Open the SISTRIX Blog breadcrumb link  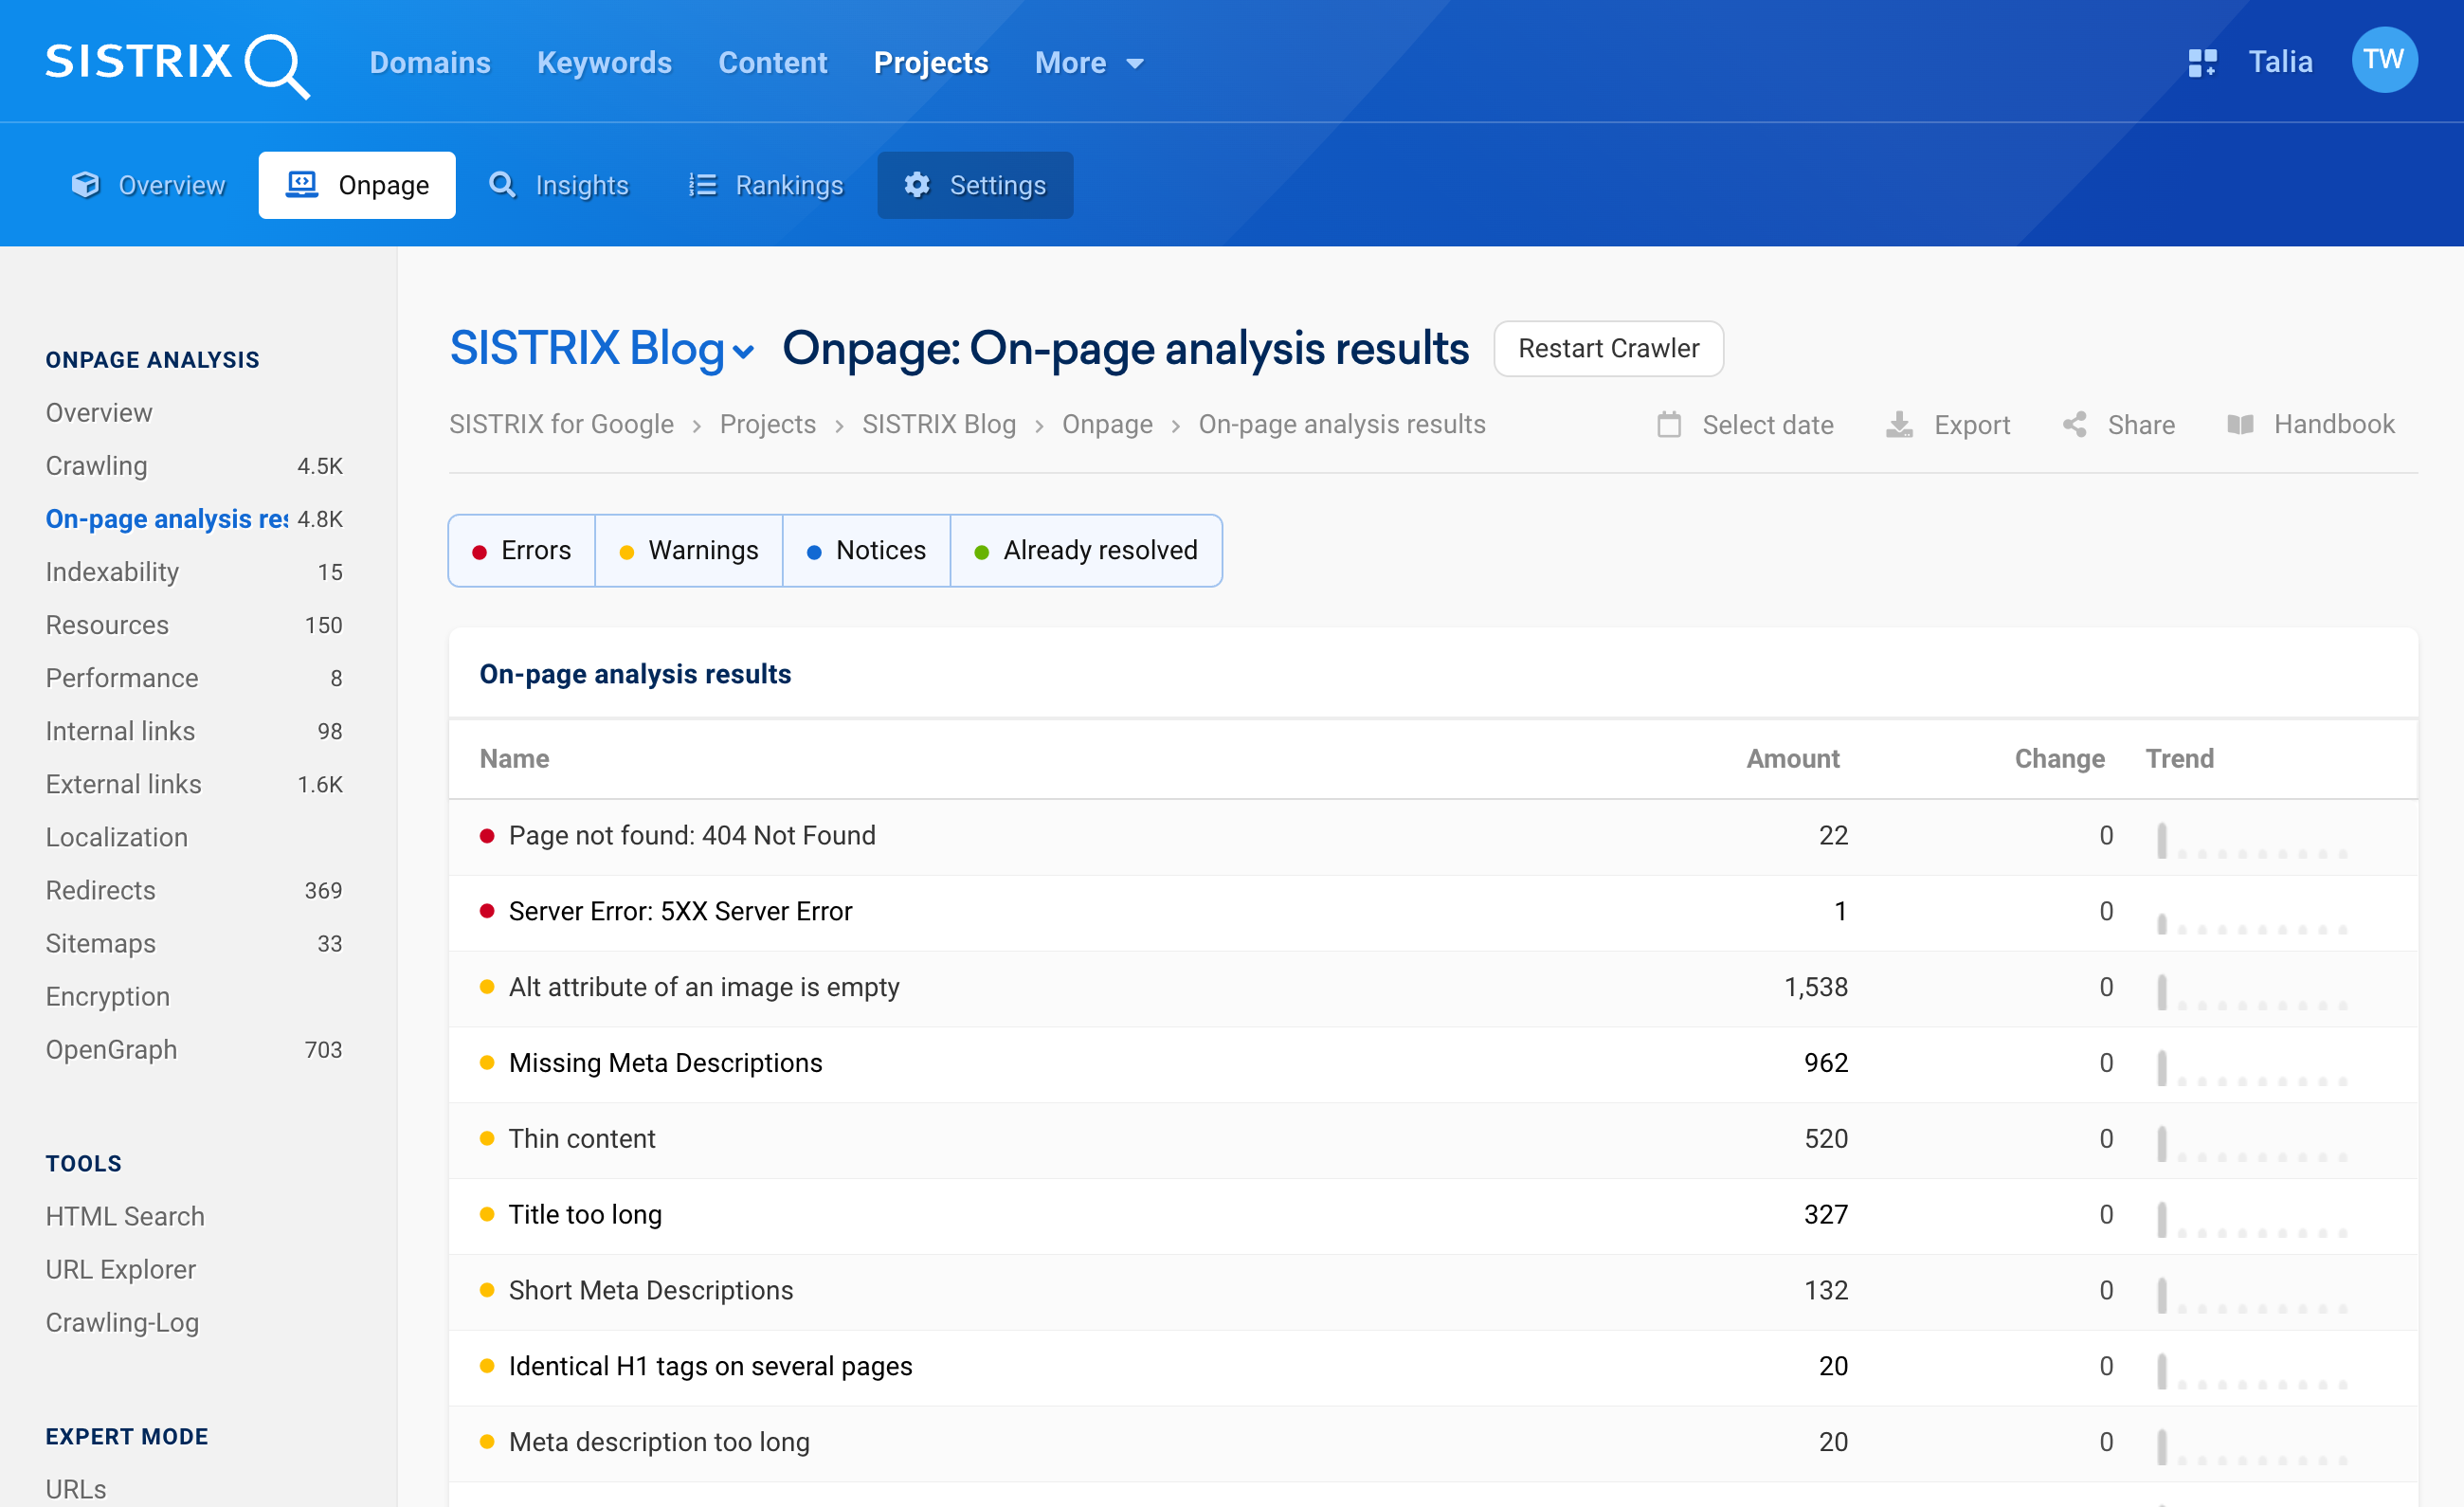pyautogui.click(x=939, y=425)
